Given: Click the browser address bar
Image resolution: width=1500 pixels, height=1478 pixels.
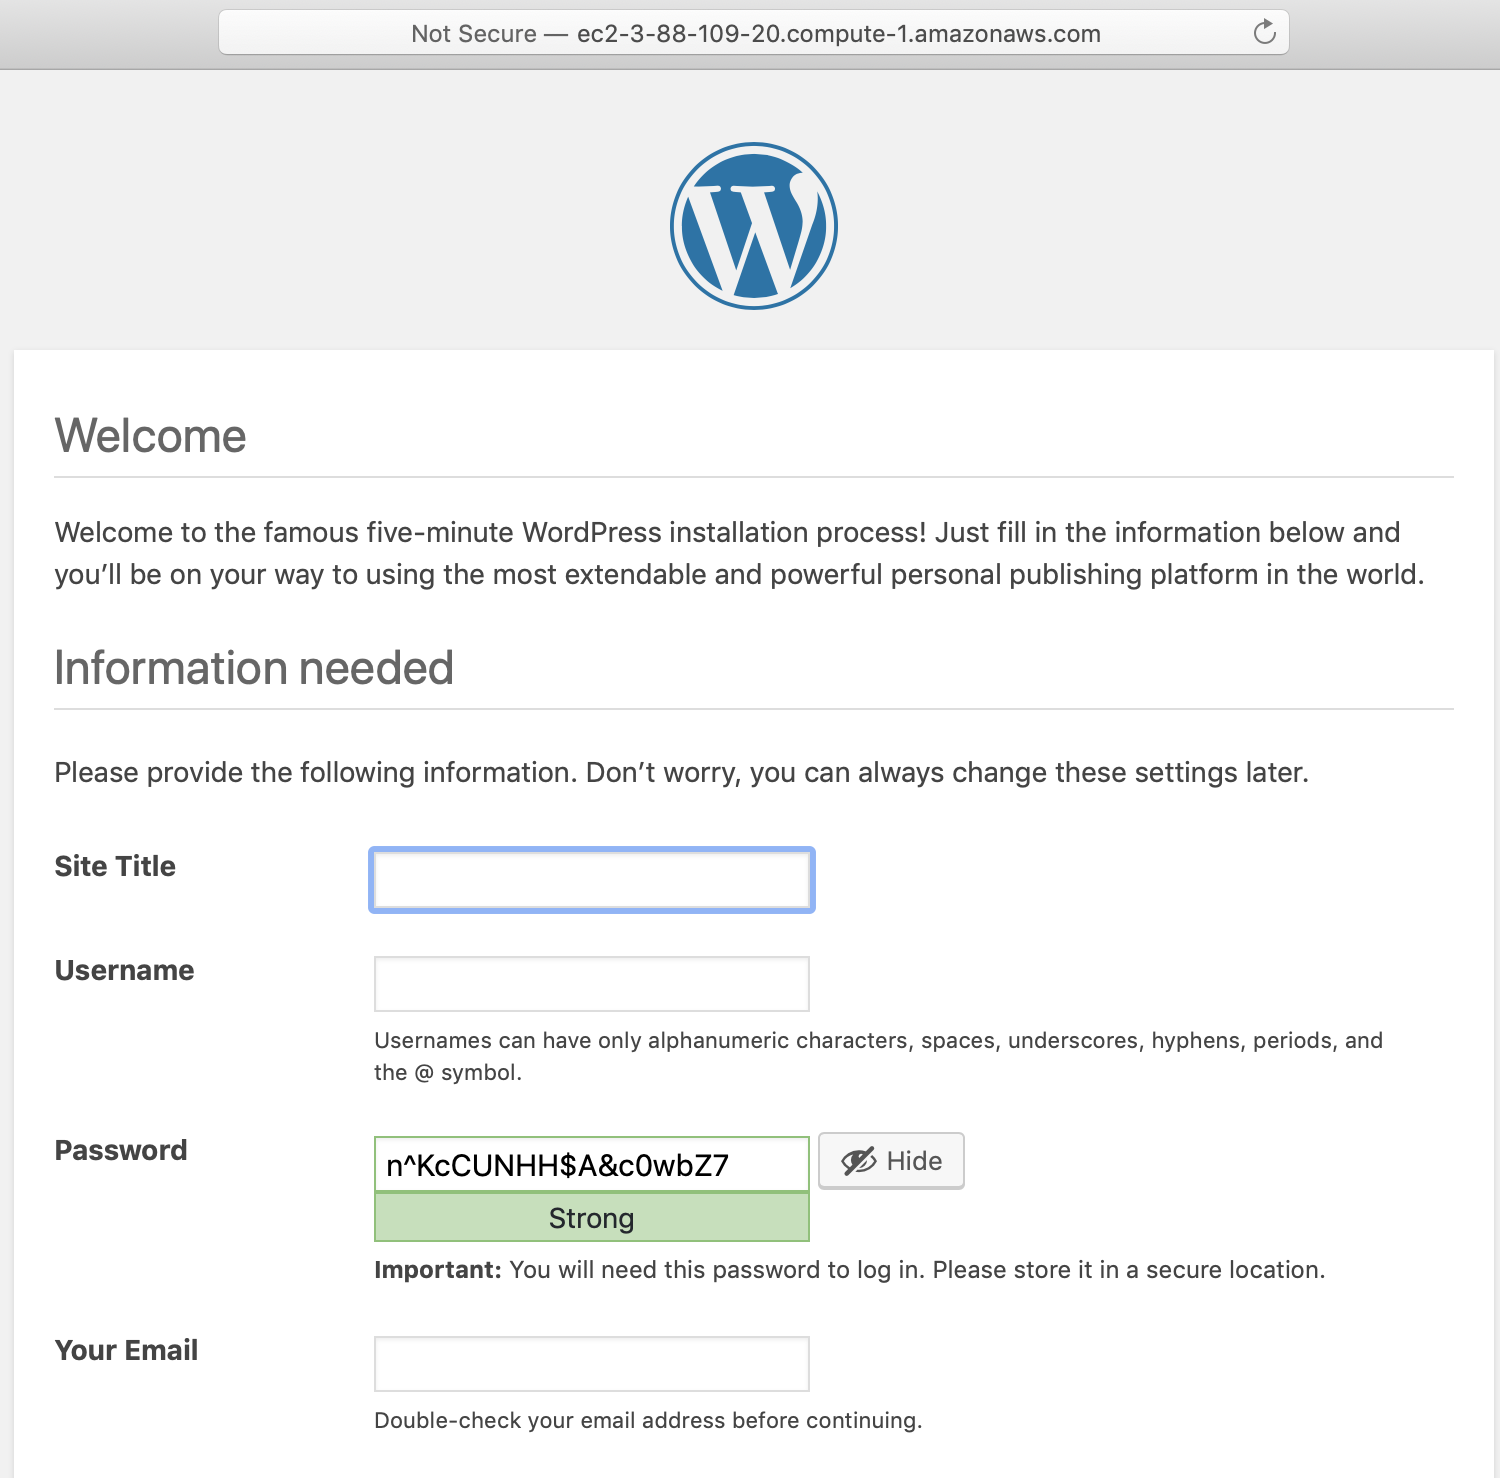Looking at the screenshot, I should (x=754, y=33).
